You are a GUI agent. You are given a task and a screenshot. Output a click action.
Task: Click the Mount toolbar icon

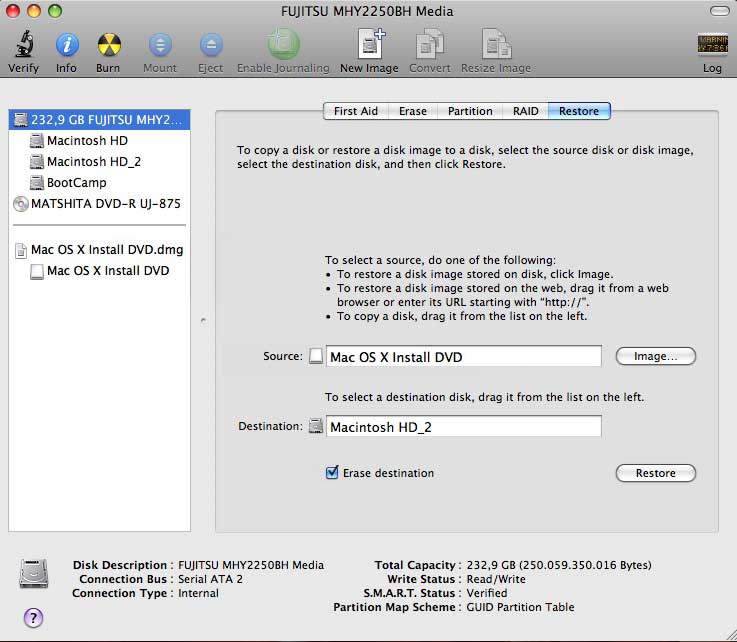point(160,45)
